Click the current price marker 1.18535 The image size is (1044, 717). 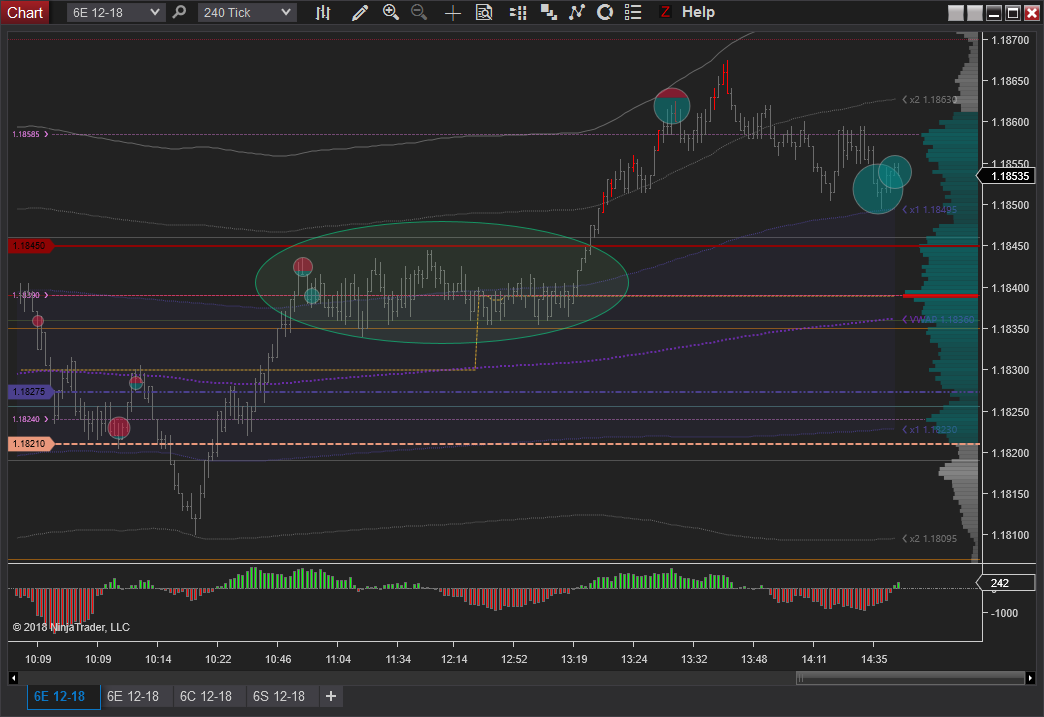(1007, 176)
